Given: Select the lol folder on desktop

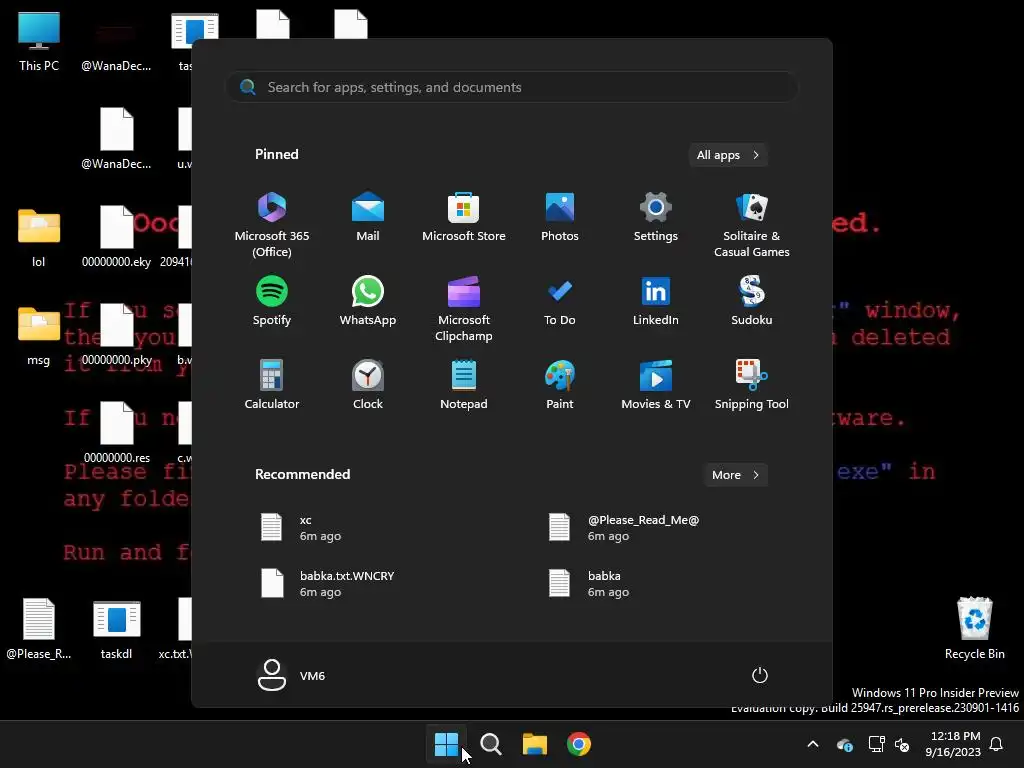Looking at the screenshot, I should click(x=39, y=238).
